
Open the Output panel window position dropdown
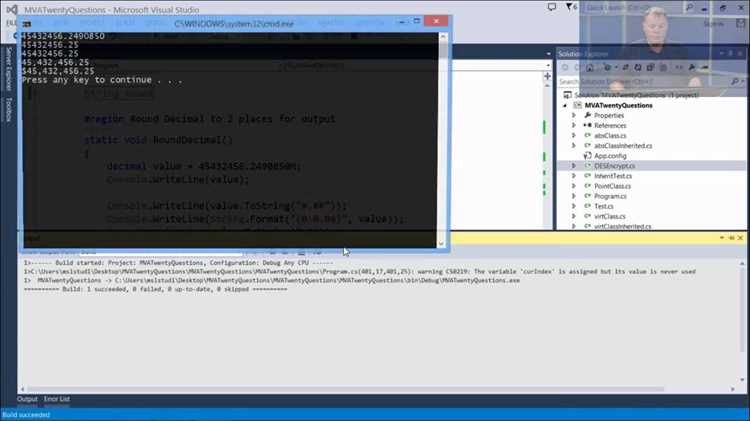tap(722, 238)
